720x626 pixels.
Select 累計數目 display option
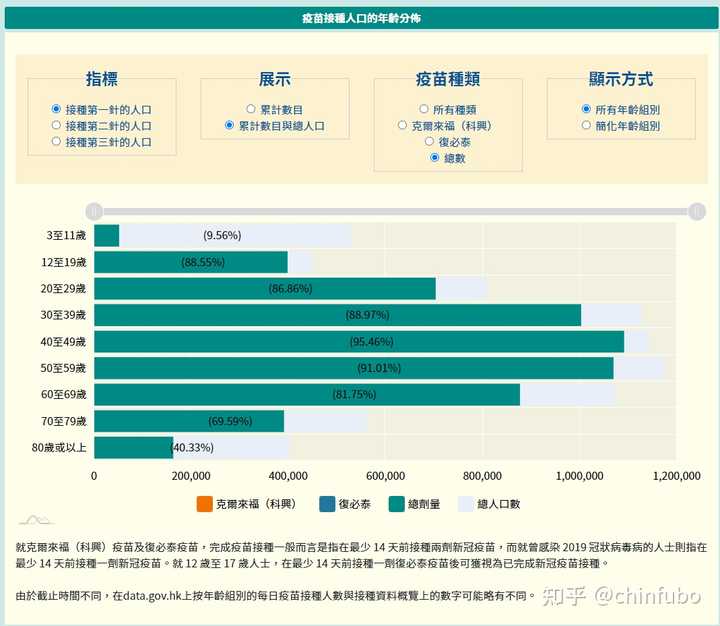(x=251, y=109)
